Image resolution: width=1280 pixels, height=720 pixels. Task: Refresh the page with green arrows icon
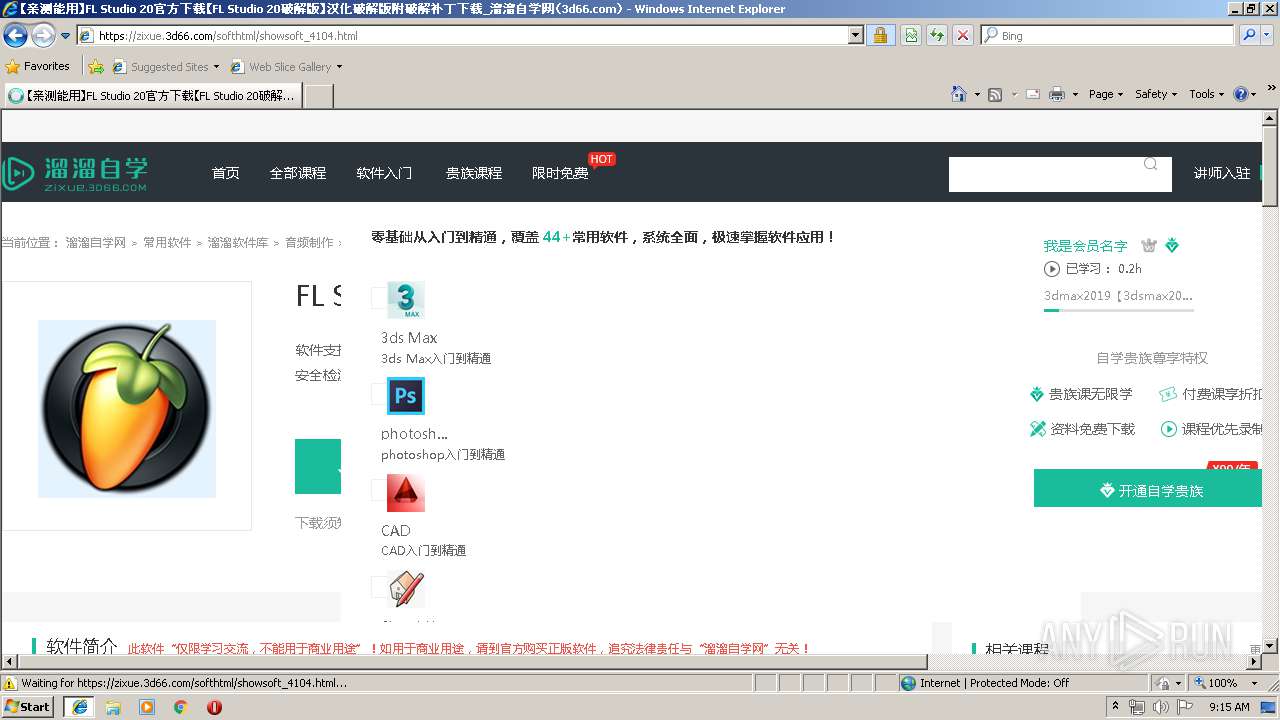pos(937,35)
